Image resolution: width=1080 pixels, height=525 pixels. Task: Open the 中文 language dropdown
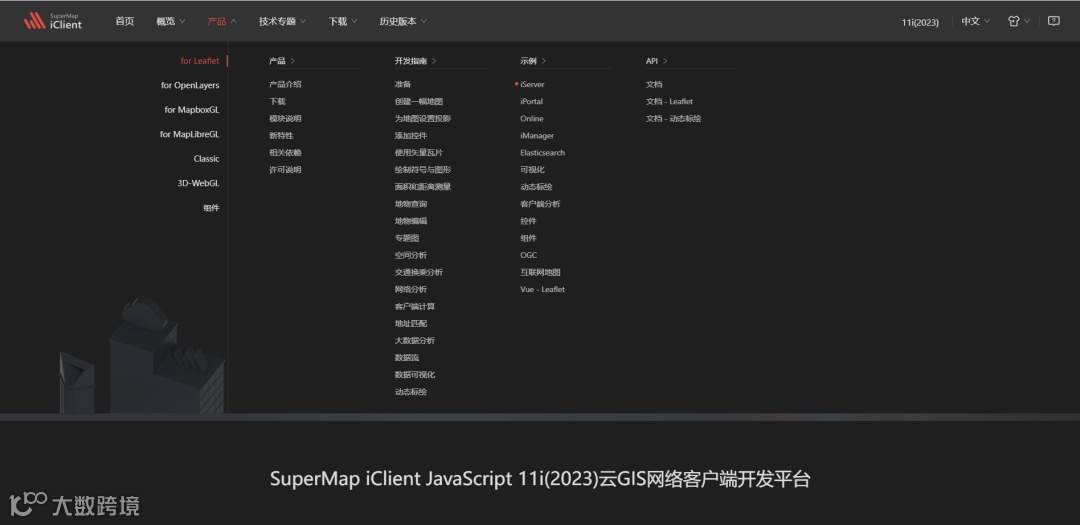click(x=975, y=21)
